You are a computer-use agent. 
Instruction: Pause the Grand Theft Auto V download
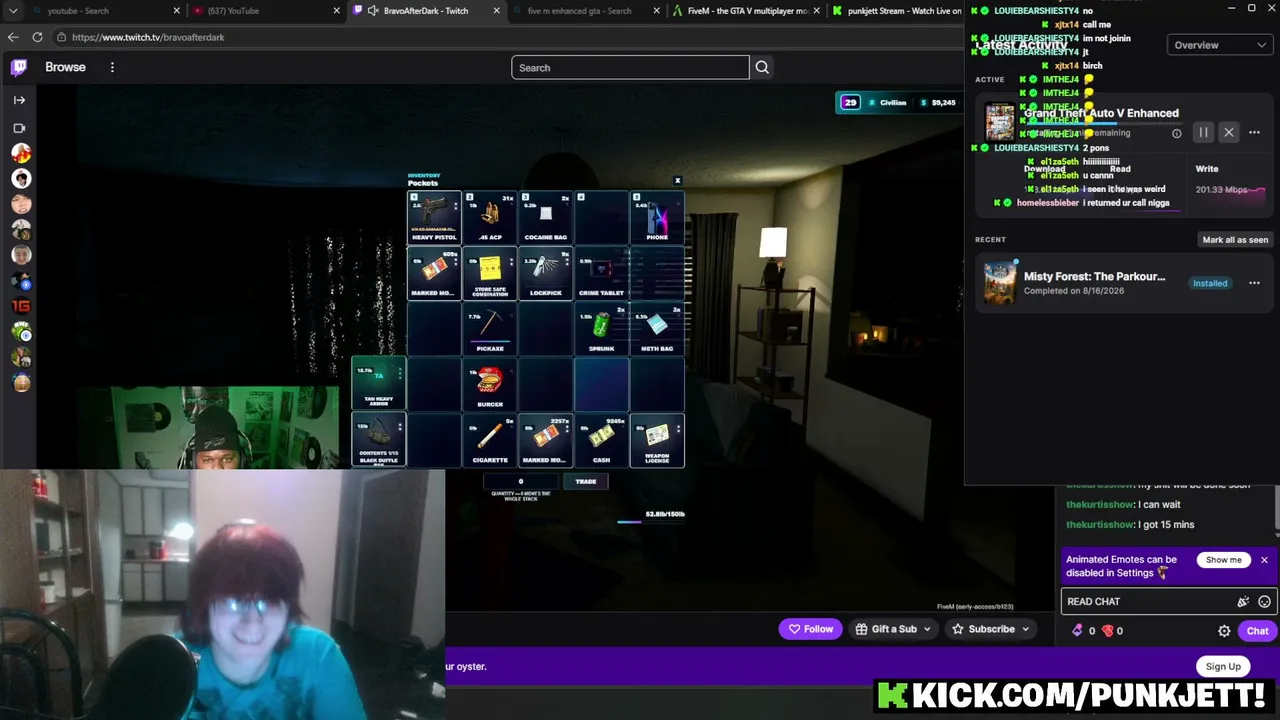(1203, 132)
